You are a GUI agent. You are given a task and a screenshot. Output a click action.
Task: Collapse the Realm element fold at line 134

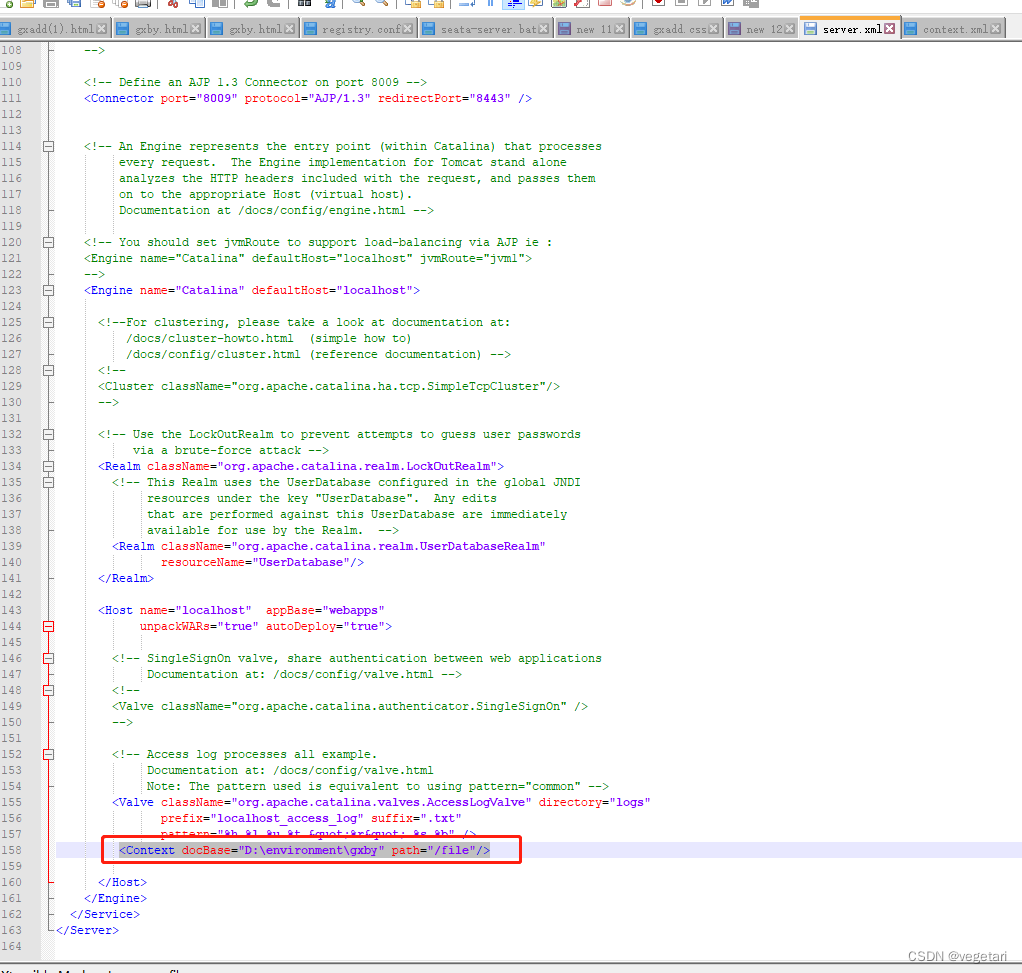click(48, 467)
